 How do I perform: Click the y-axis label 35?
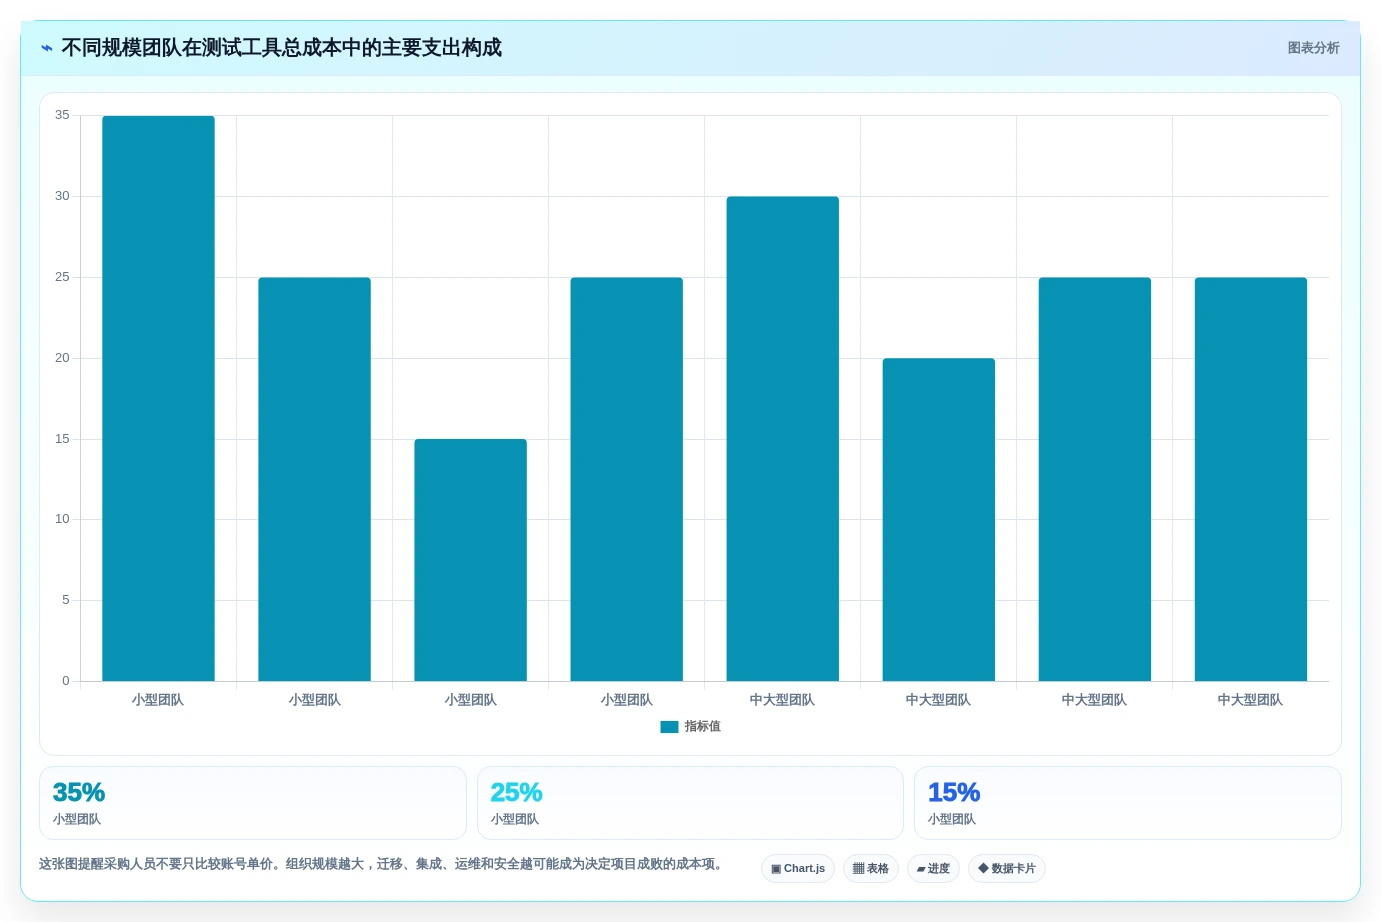coord(62,115)
